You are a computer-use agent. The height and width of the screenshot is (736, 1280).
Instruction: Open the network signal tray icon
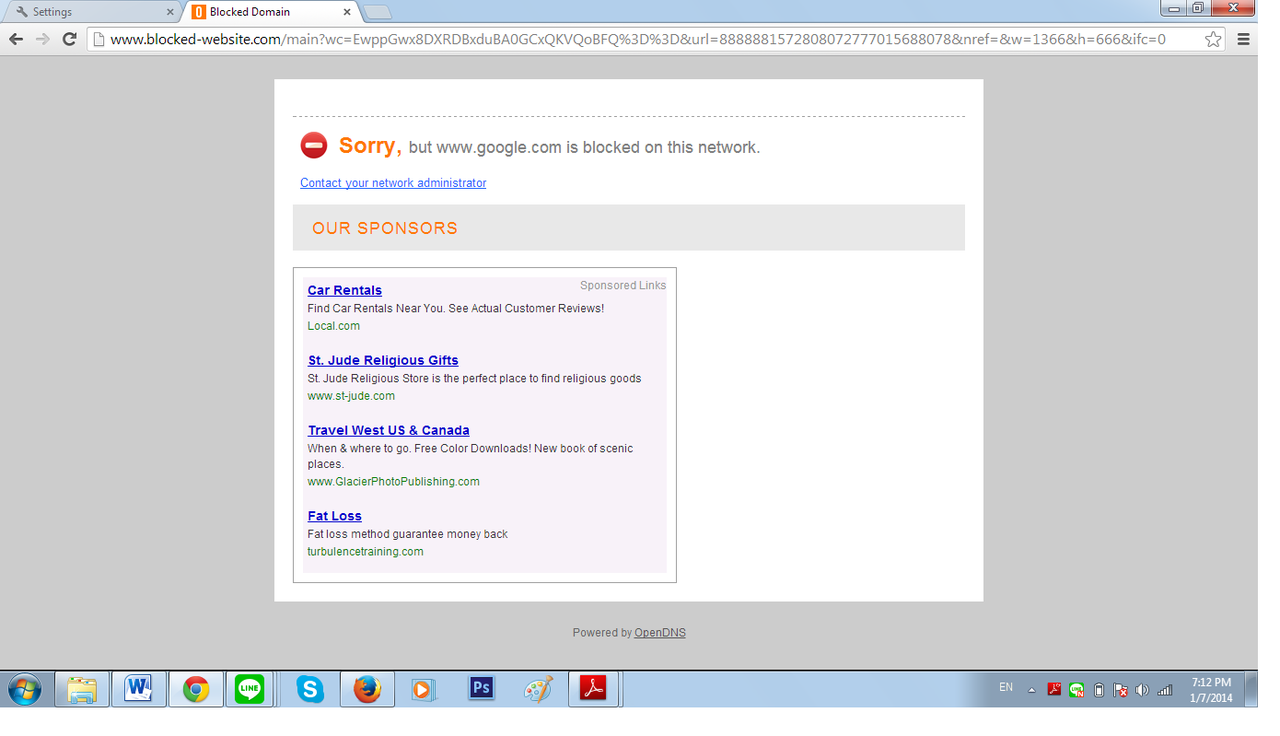tap(1165, 690)
